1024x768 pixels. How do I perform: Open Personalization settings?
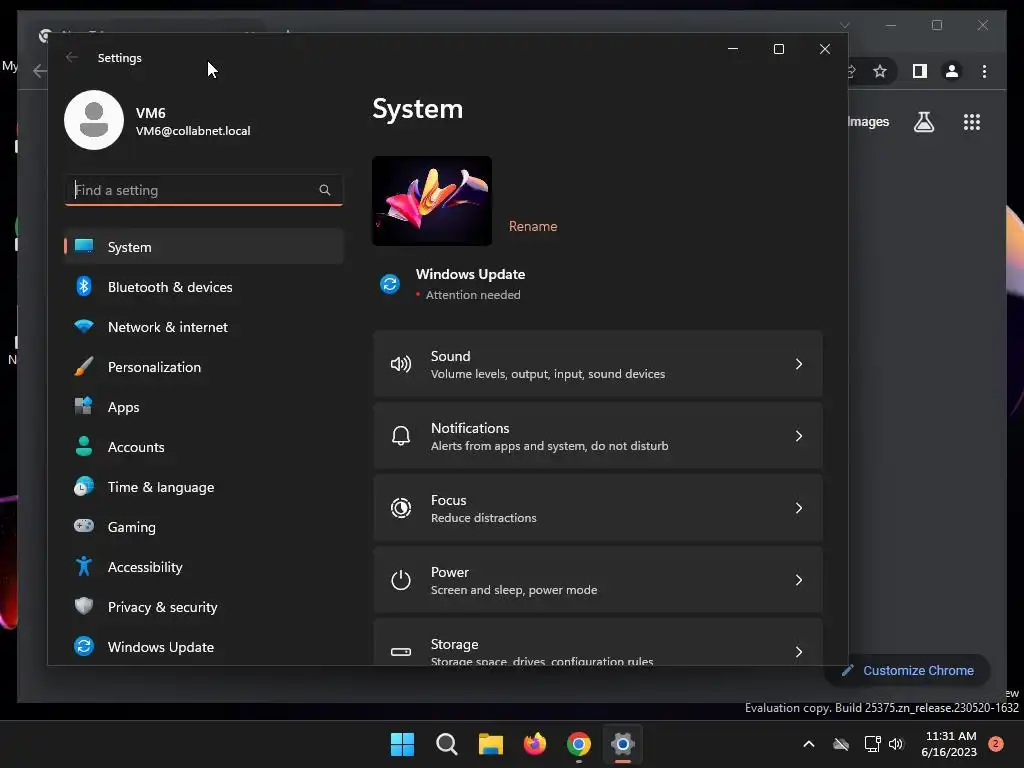(204, 366)
